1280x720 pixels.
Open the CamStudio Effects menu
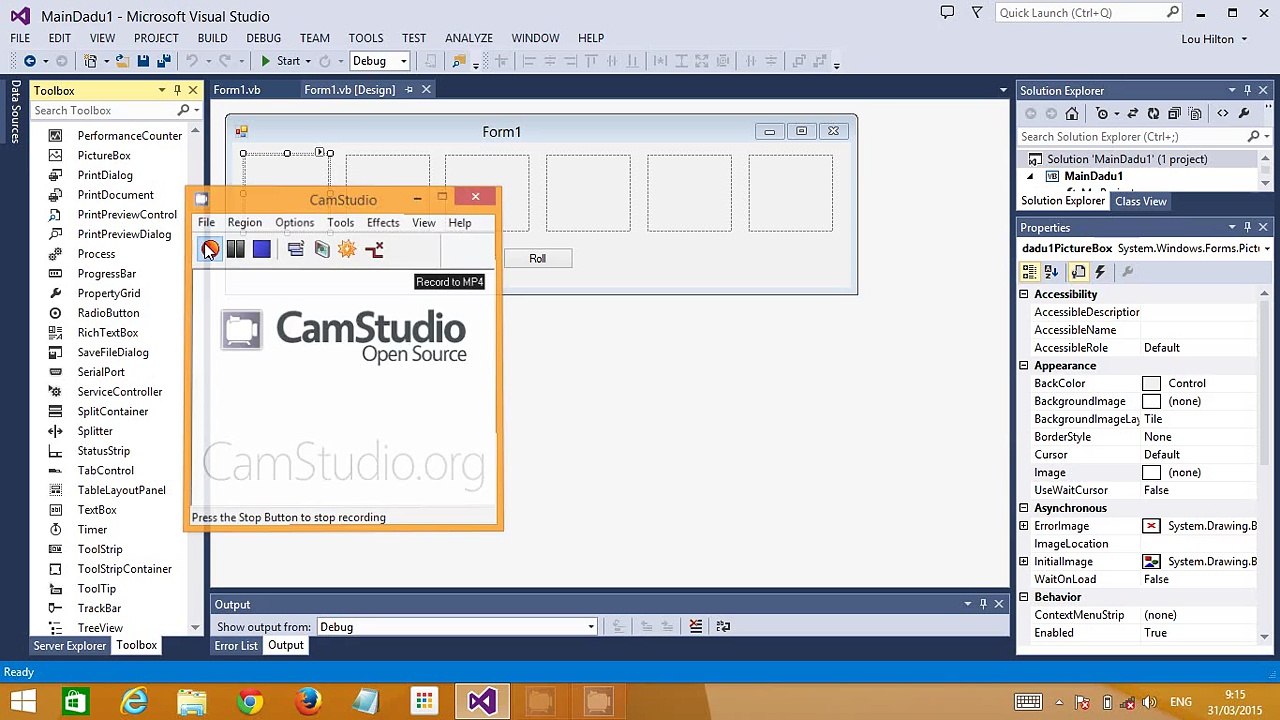pyautogui.click(x=383, y=223)
